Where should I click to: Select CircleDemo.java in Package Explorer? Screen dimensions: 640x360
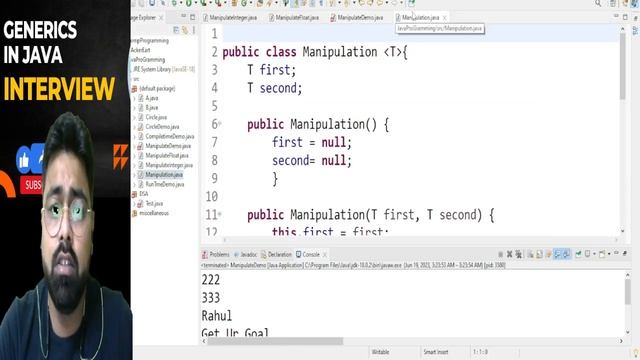(162, 127)
